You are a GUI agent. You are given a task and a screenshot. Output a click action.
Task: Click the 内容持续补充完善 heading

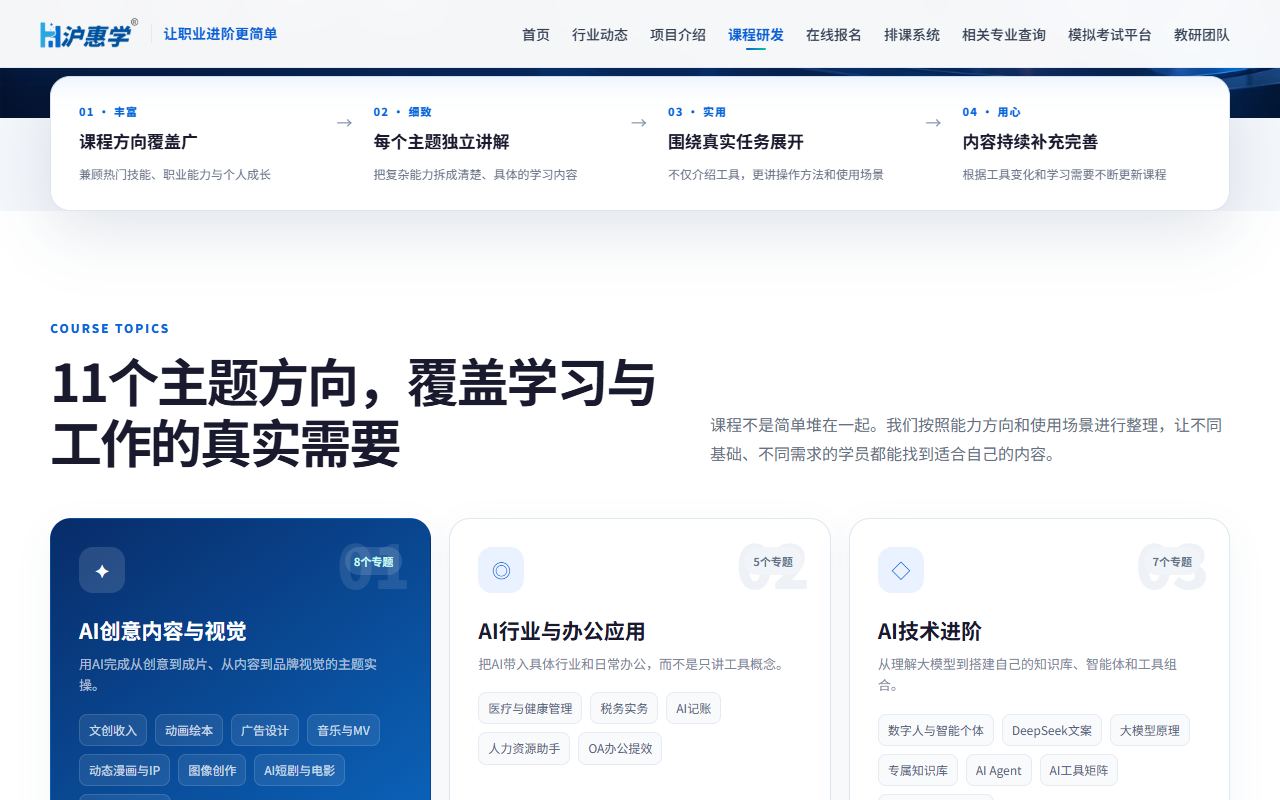(1030, 142)
